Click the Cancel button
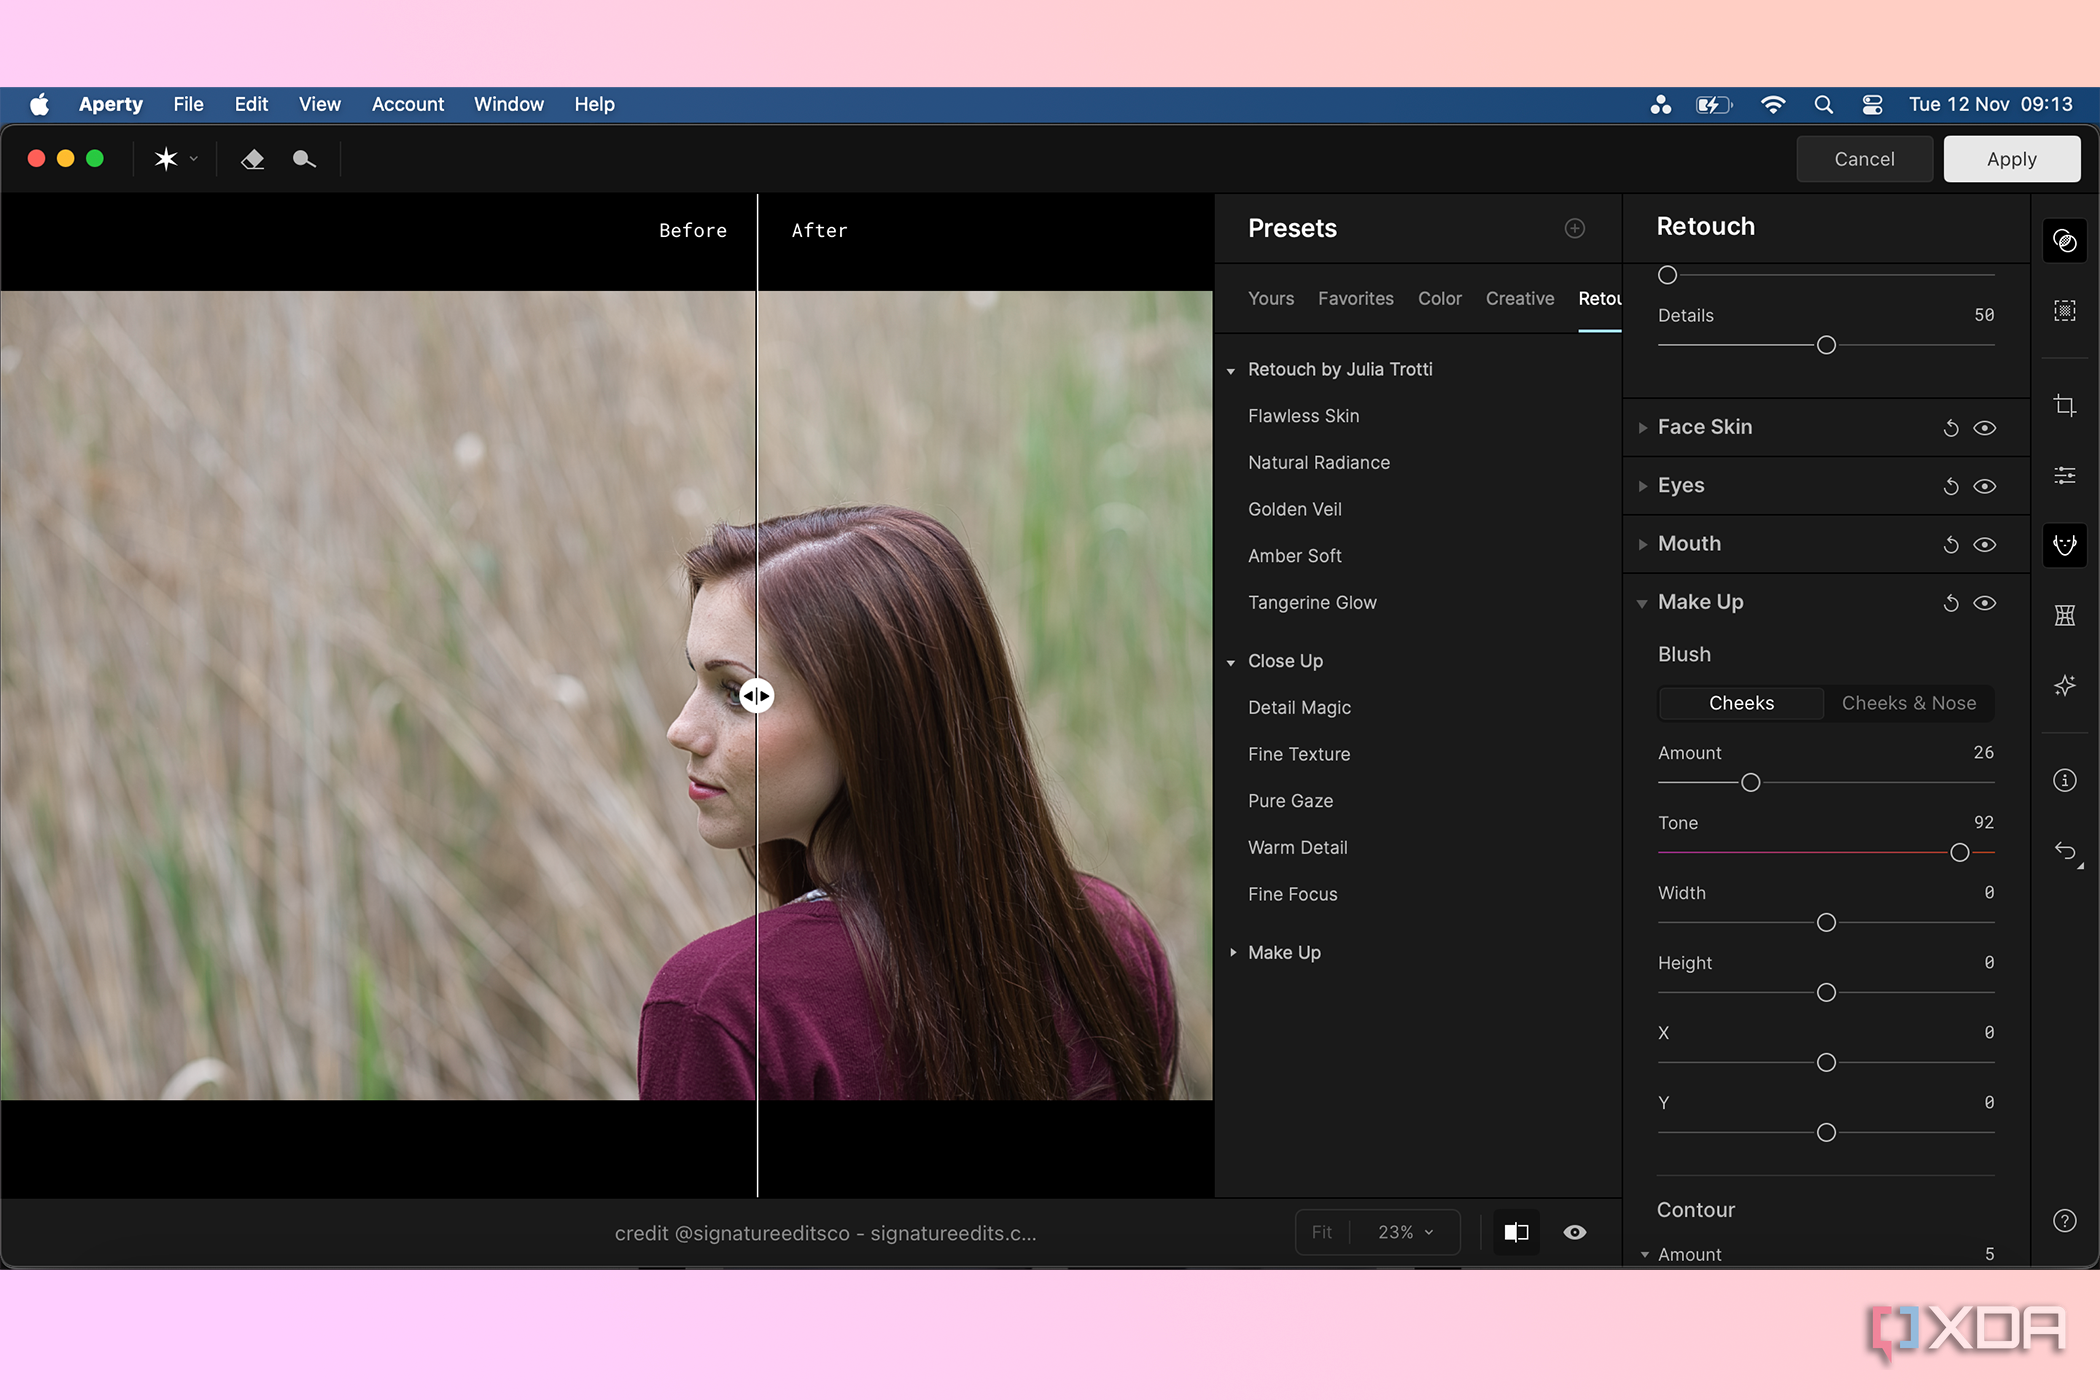2100x1400 pixels. pyautogui.click(x=1863, y=159)
